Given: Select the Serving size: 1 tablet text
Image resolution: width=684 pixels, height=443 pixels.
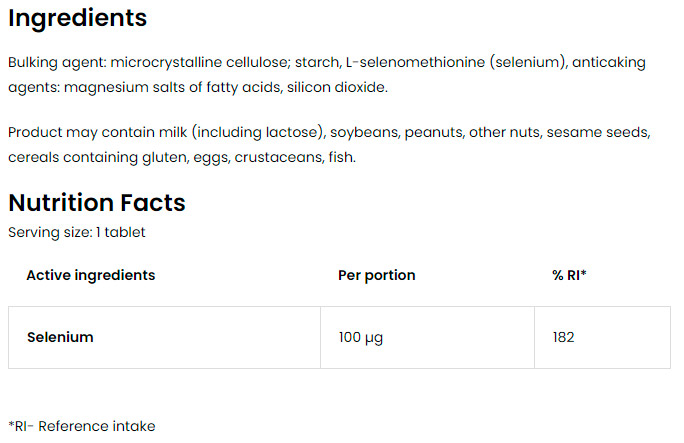Looking at the screenshot, I should [x=77, y=232].
